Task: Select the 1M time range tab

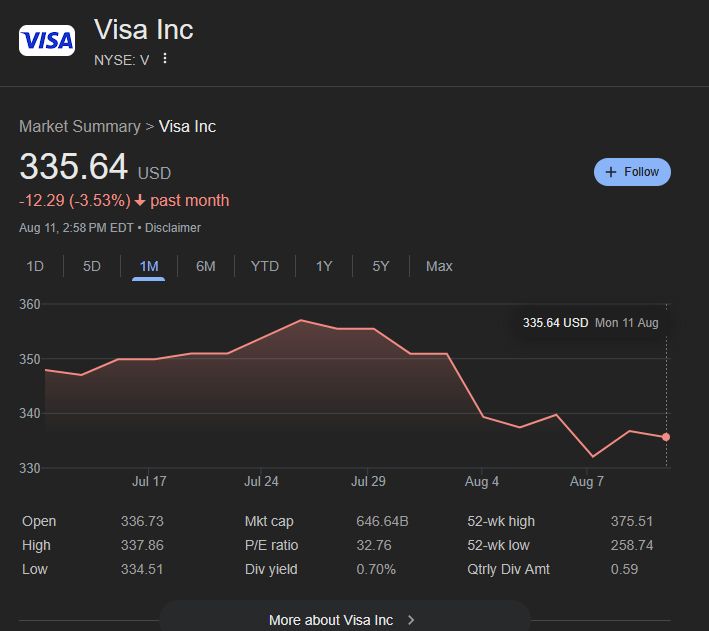Action: click(x=149, y=266)
